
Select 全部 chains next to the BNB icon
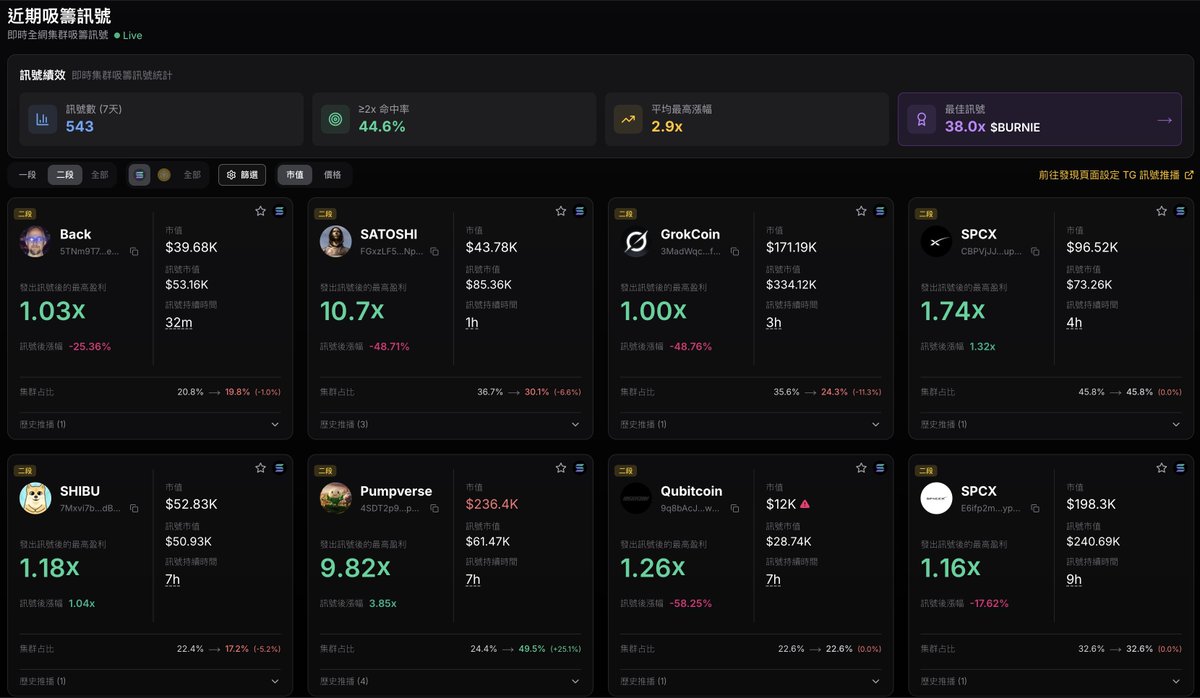(192, 175)
